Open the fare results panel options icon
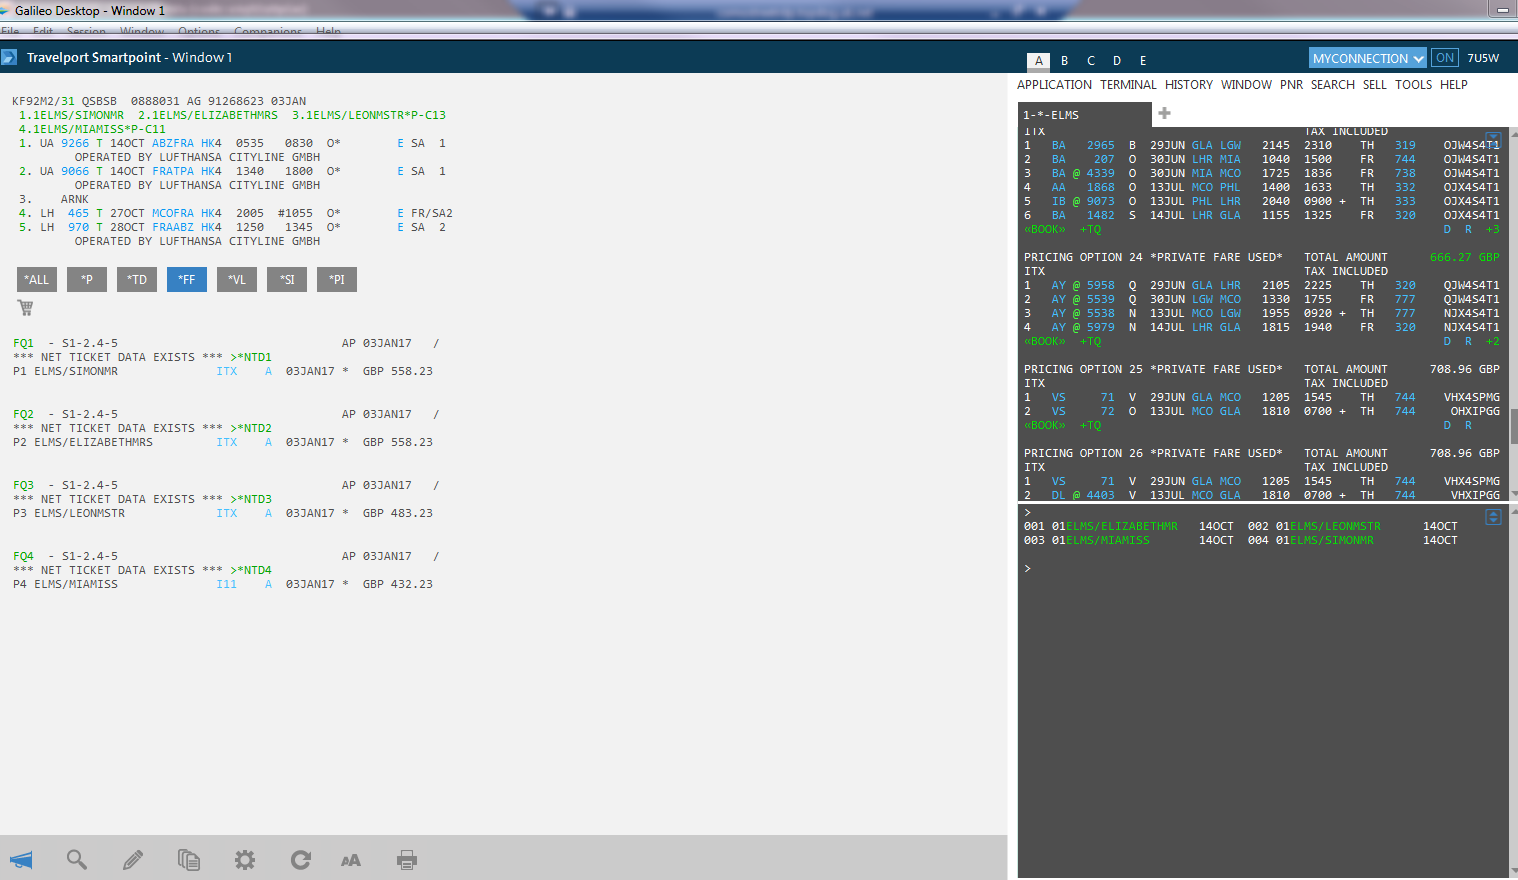Viewport: 1518px width, 880px height. [1493, 139]
